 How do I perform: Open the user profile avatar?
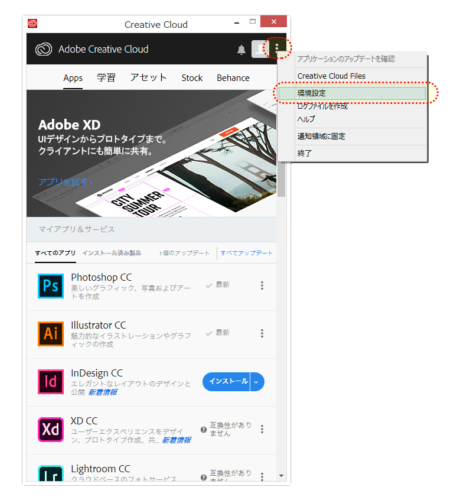click(259, 49)
